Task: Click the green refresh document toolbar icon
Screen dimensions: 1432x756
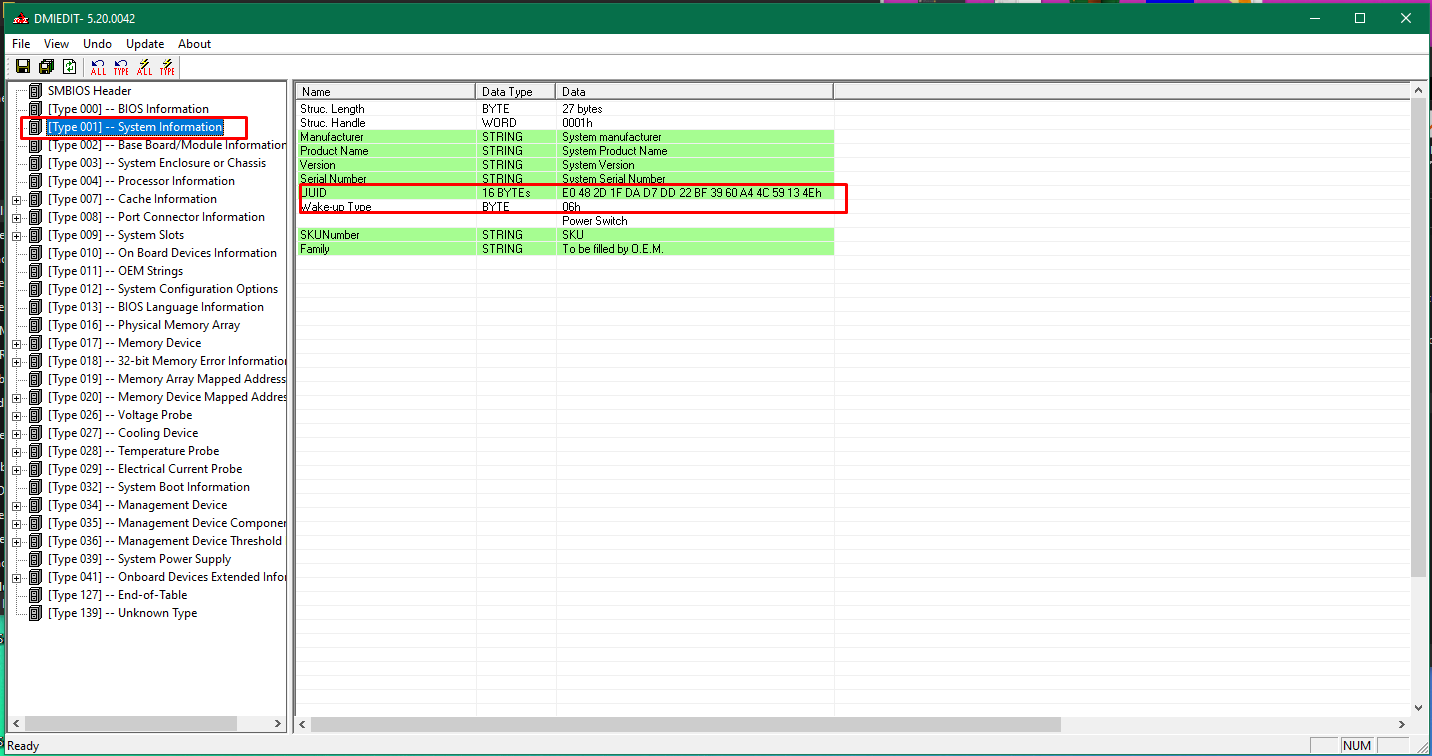Action: coord(69,67)
